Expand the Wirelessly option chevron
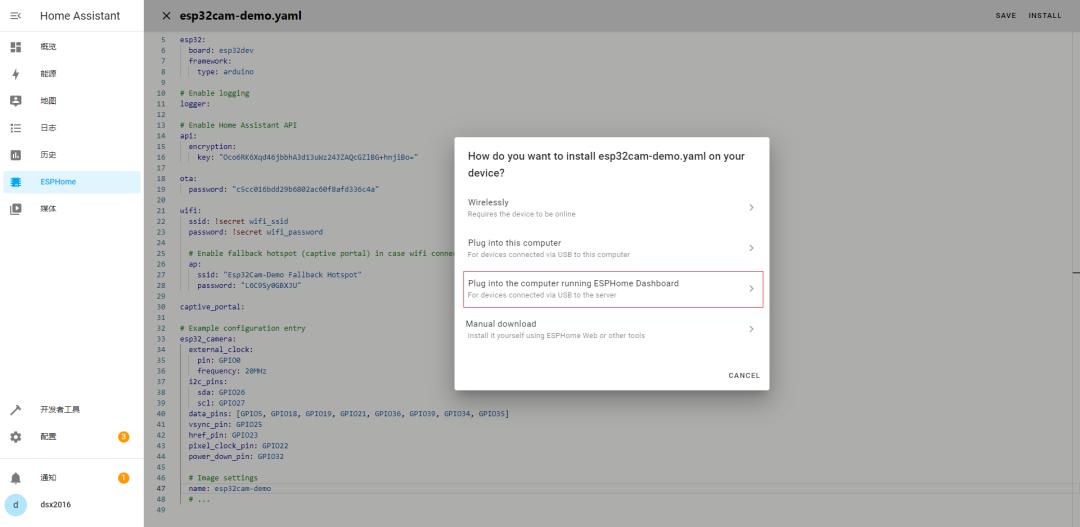1080x527 pixels. [751, 207]
